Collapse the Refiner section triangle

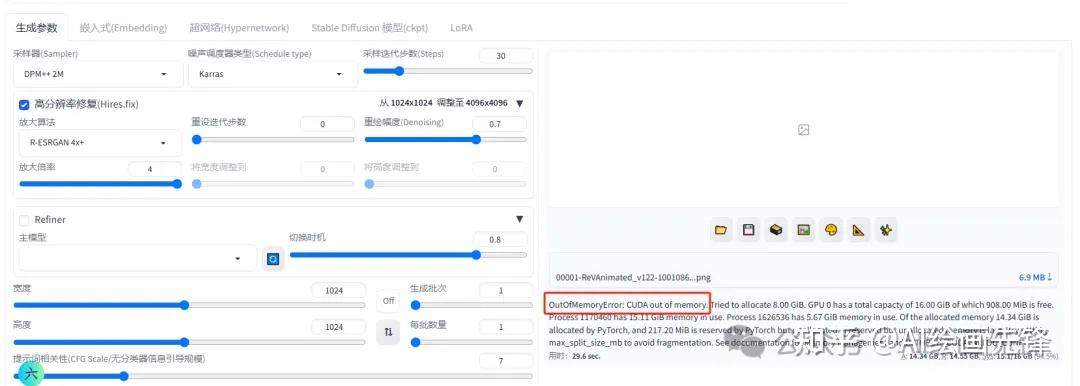pos(520,219)
